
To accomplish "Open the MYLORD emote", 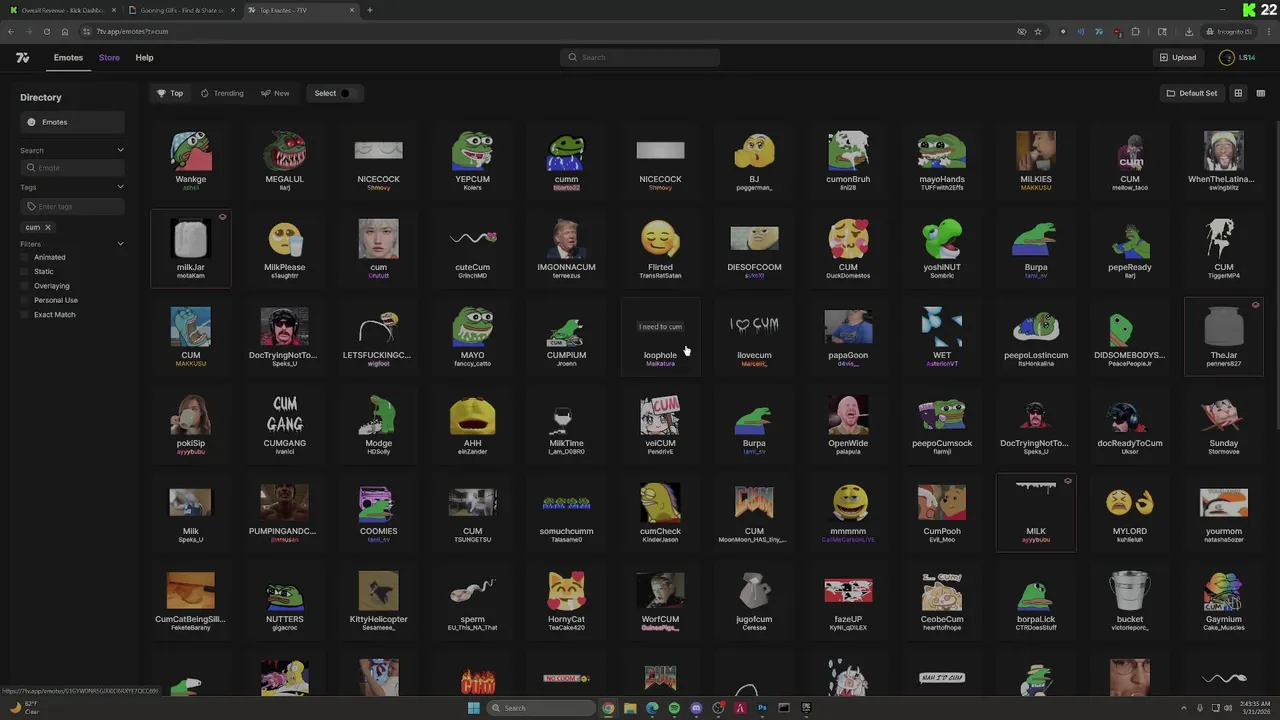I will pos(1130,512).
